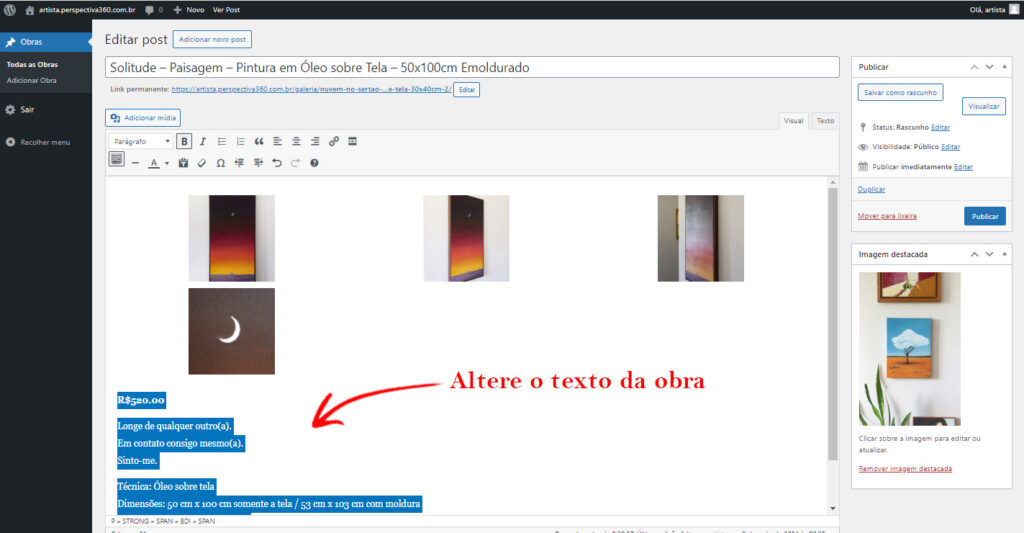Screen dimensions: 1024x533
Task: Open the Parágrafo format dropdown
Action: (x=141, y=141)
